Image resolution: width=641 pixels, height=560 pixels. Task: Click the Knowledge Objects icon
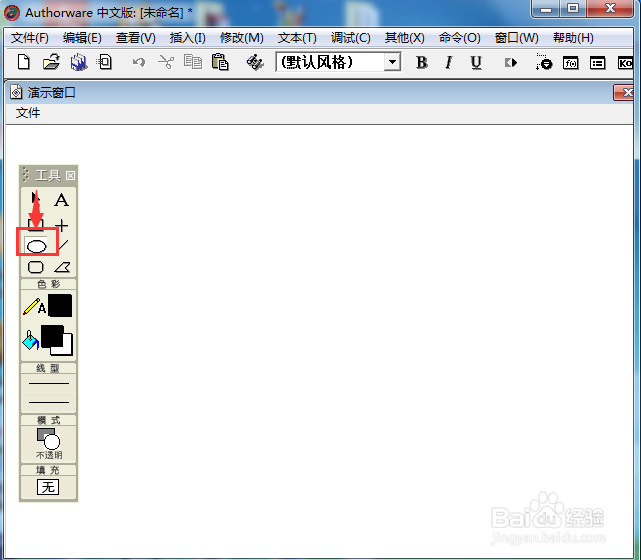click(x=625, y=63)
